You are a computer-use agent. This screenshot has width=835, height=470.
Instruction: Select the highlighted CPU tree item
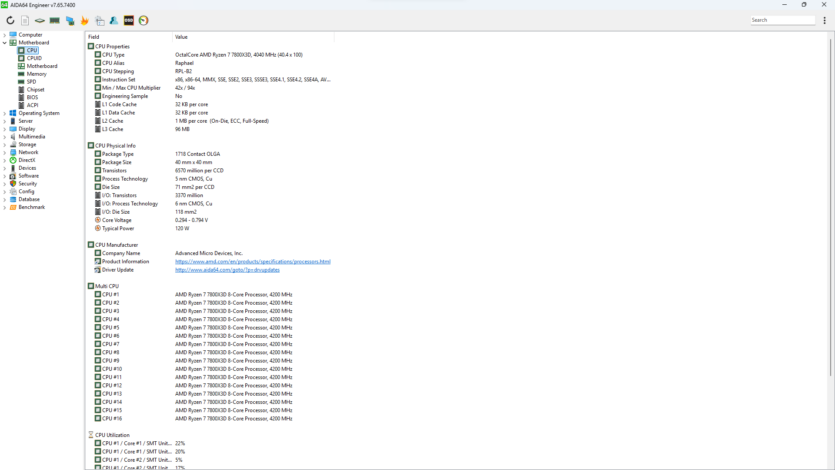pos(32,50)
